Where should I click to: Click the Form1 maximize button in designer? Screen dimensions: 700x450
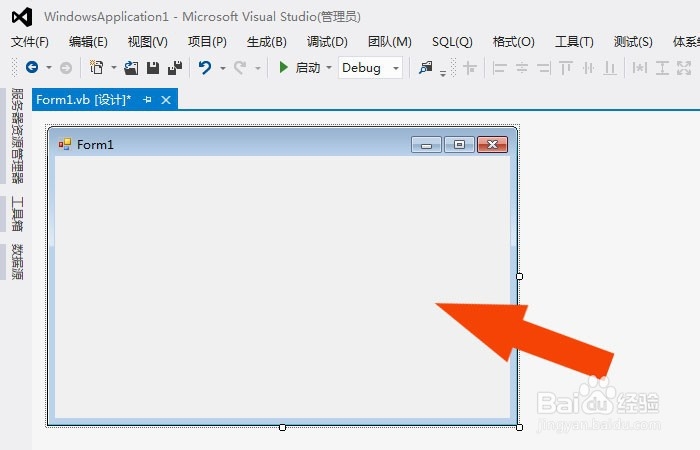coord(459,145)
